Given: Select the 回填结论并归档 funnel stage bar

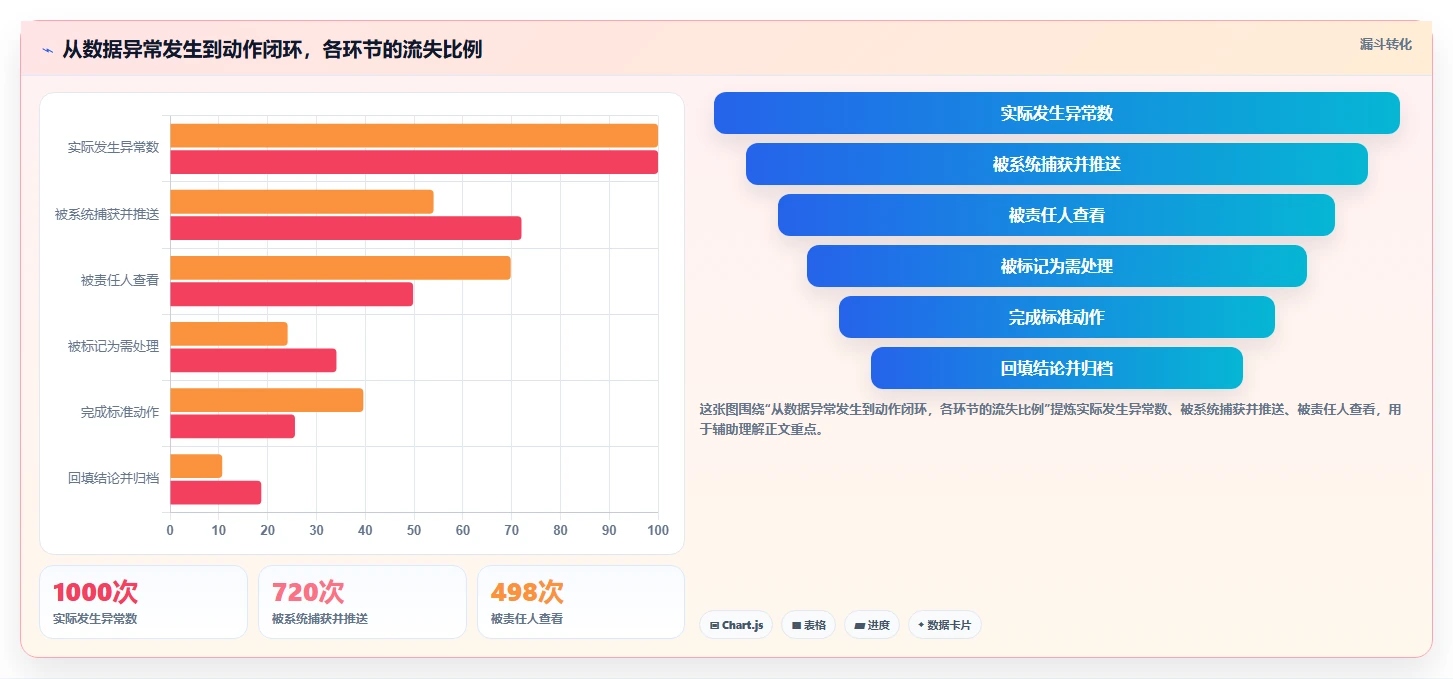Looking at the screenshot, I should click(x=1056, y=368).
